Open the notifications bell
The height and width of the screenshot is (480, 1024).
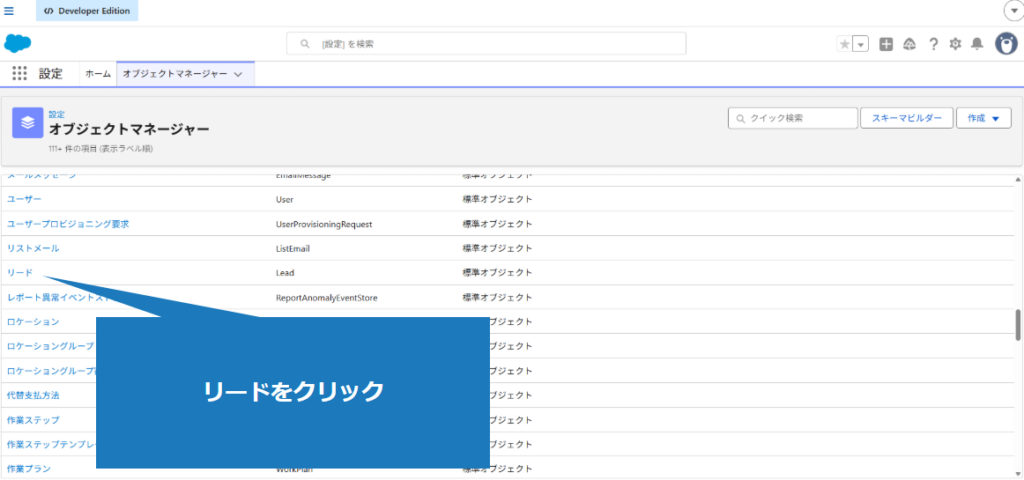[x=977, y=44]
